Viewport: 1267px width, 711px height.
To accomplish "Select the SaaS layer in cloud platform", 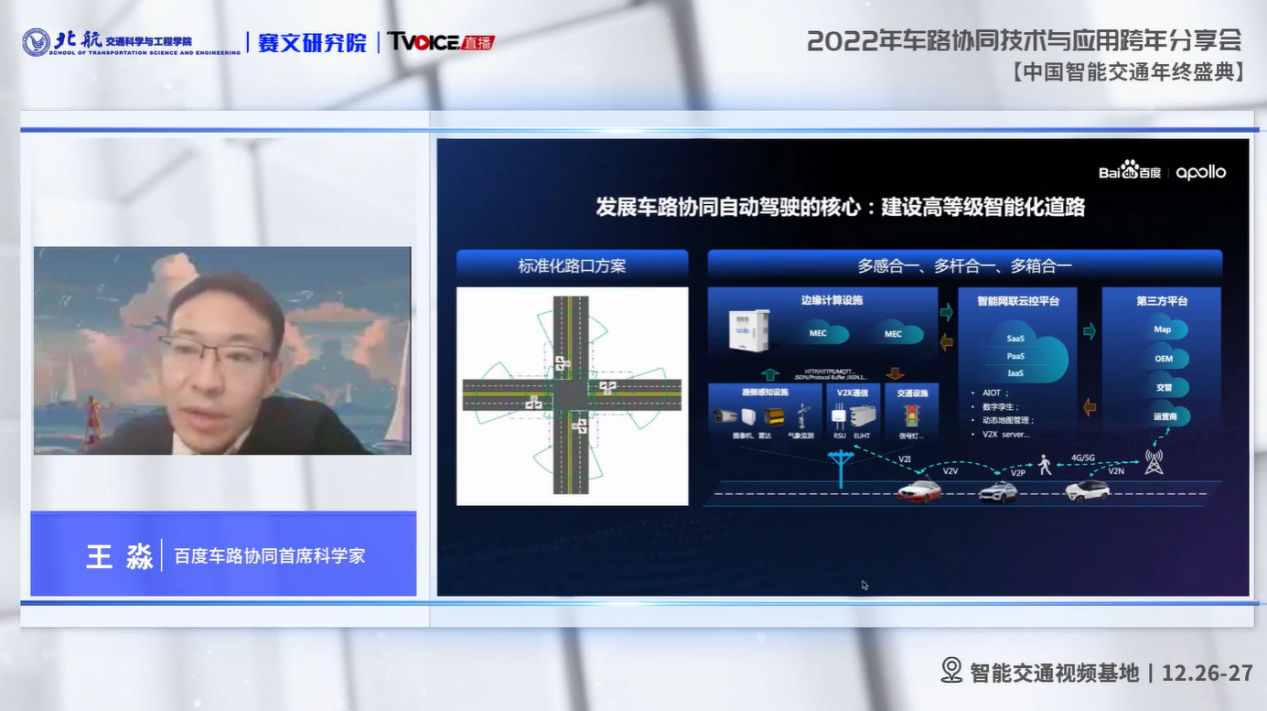I will coord(1015,338).
